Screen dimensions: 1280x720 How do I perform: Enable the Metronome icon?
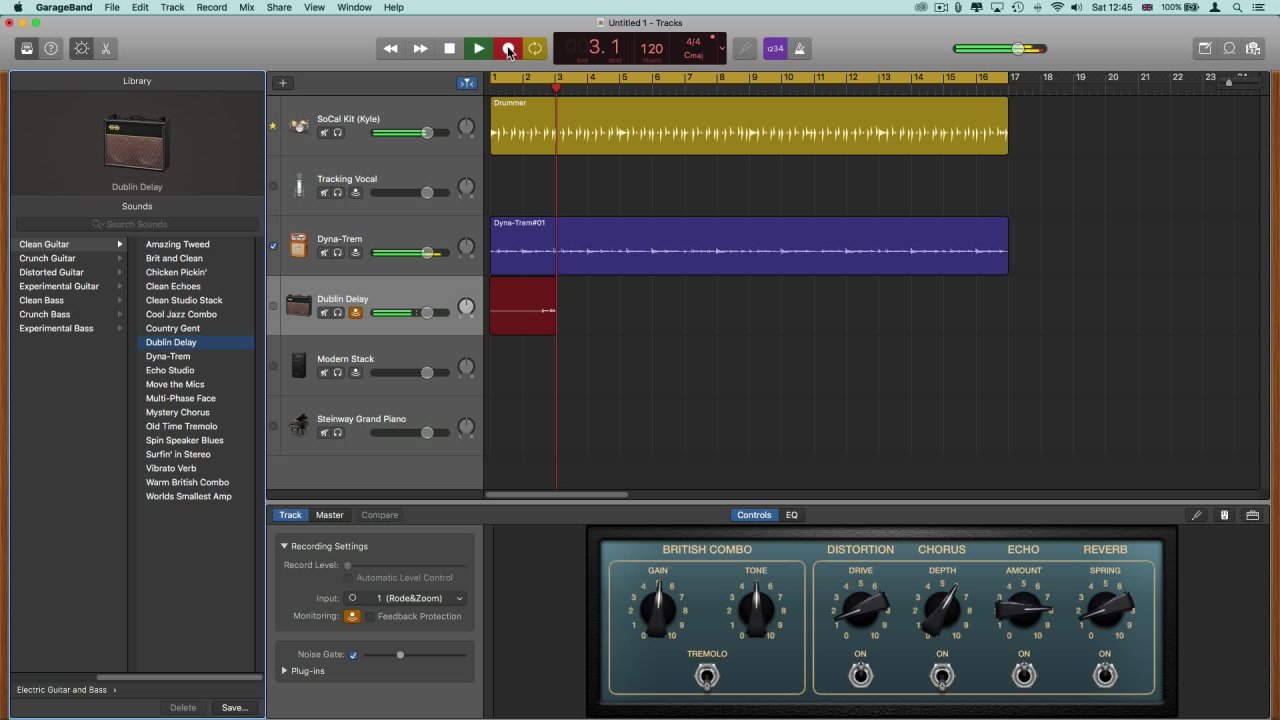click(x=800, y=48)
